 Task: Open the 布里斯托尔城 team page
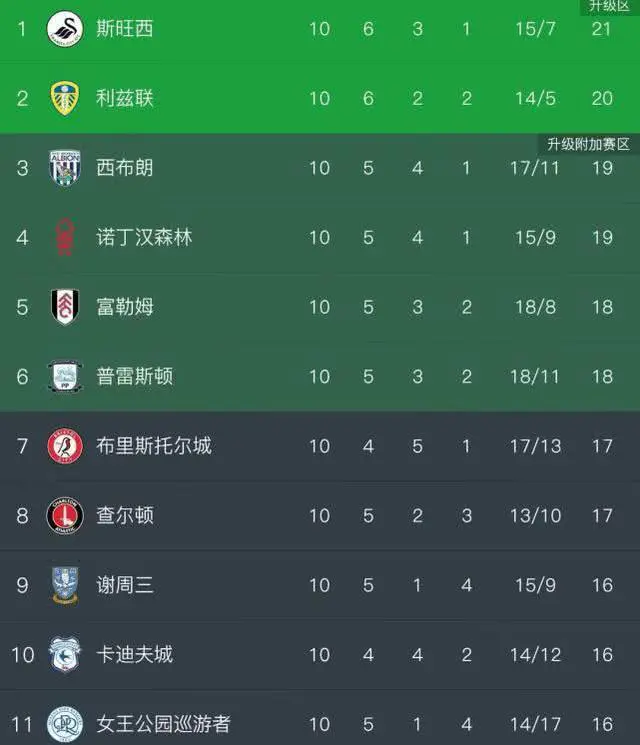pyautogui.click(x=153, y=445)
